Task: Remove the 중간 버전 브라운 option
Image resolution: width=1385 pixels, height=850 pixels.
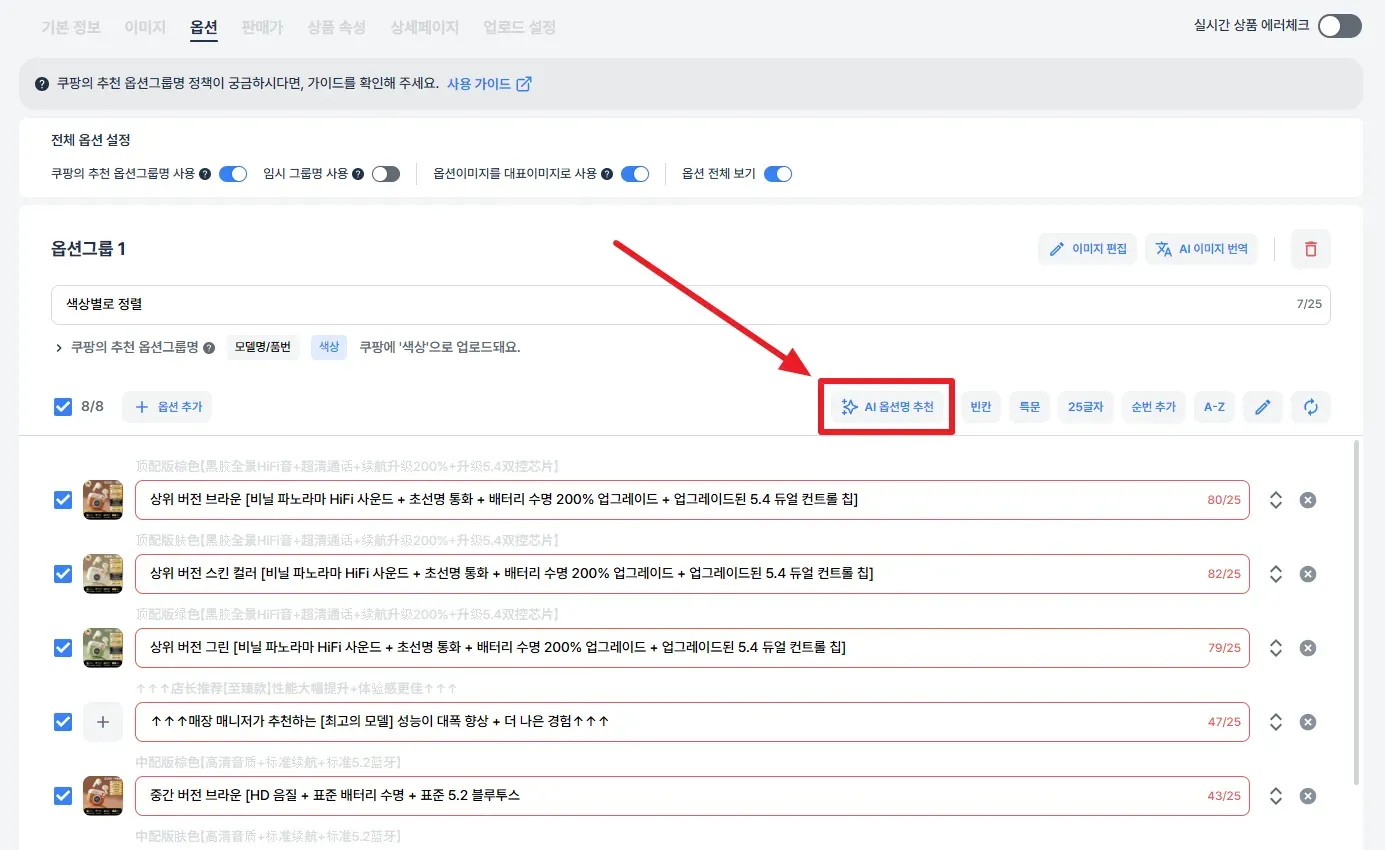Action: (1307, 796)
